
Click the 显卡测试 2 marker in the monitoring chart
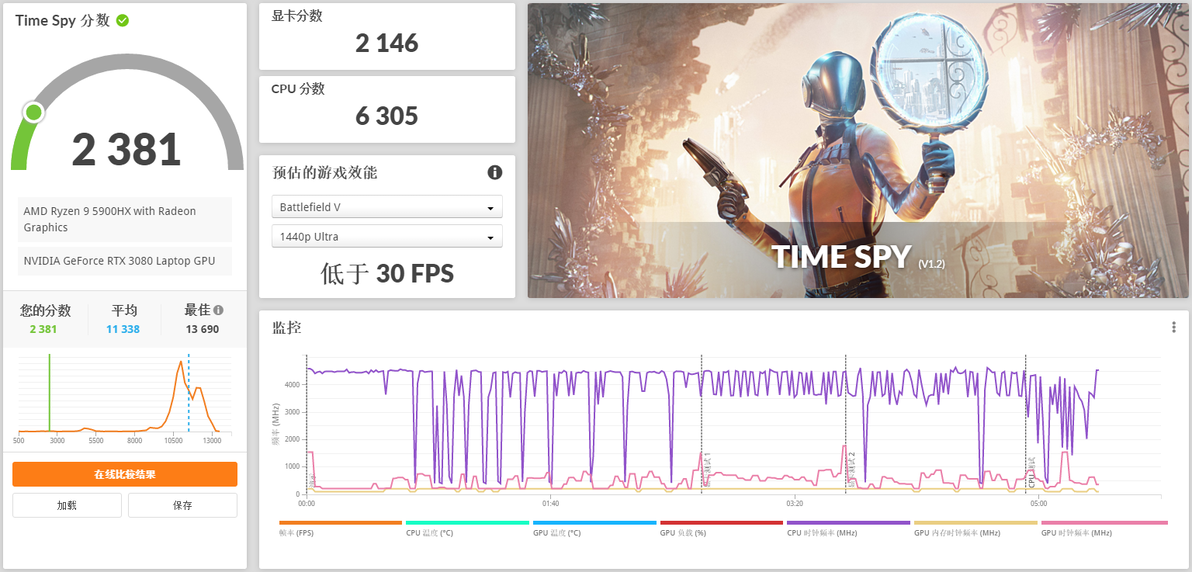tap(851, 469)
